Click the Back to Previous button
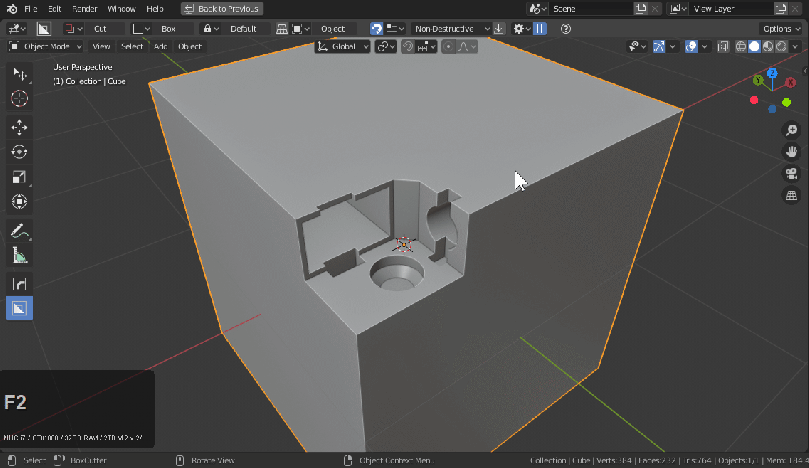 tap(221, 8)
